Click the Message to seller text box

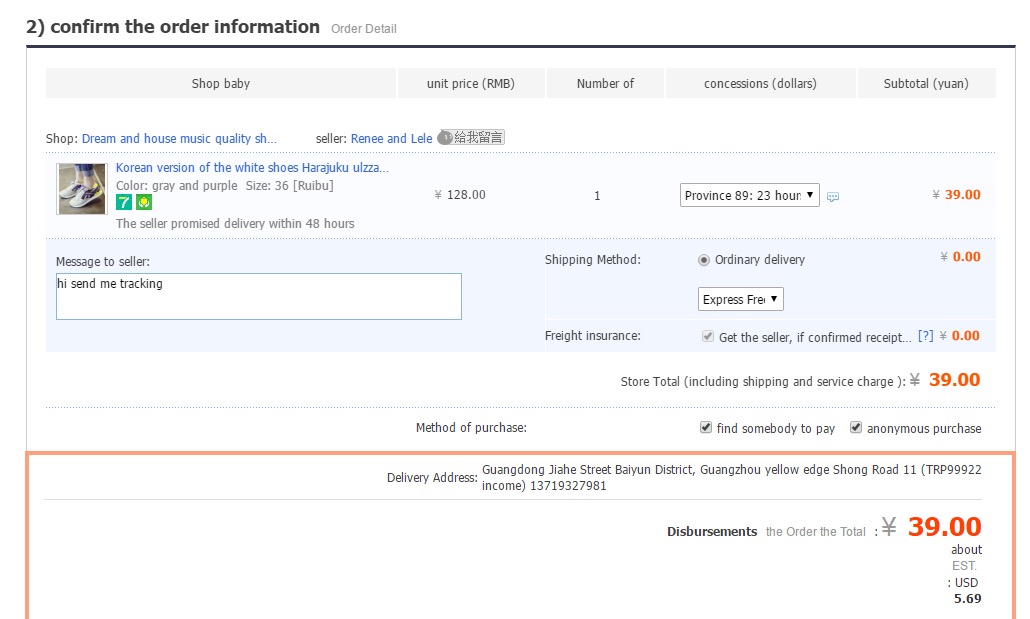coord(258,296)
